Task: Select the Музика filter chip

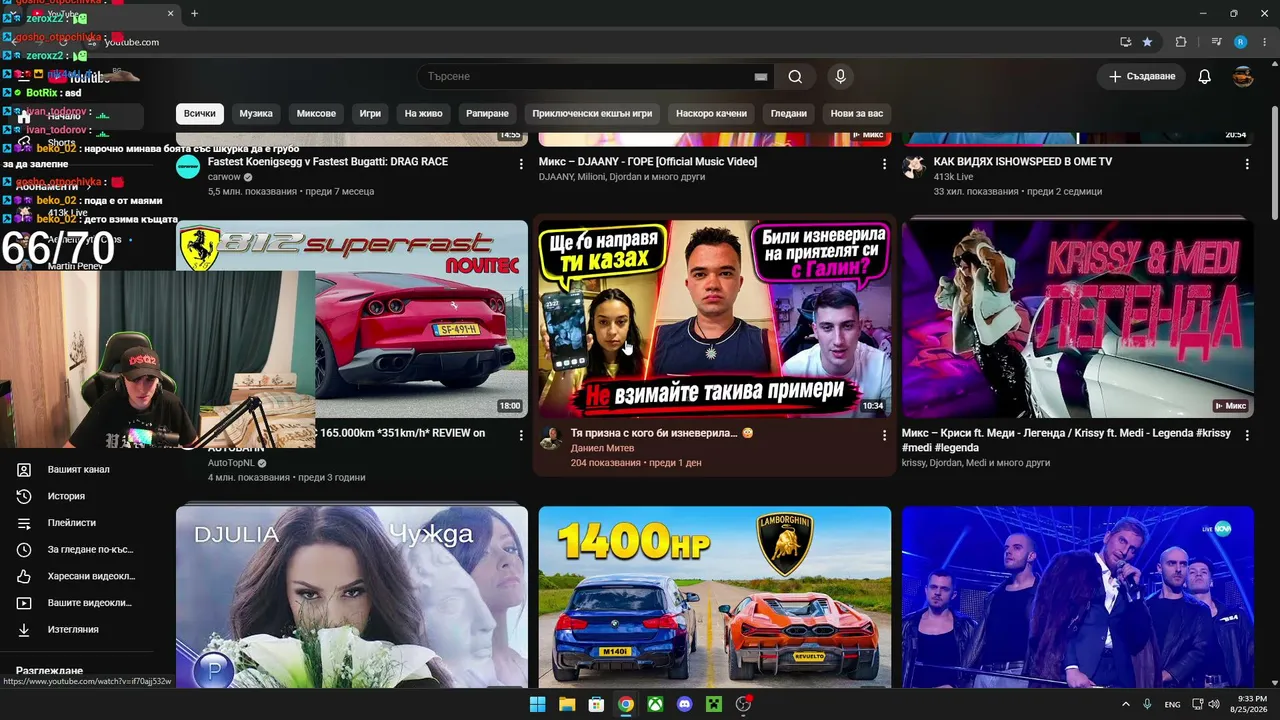Action: coord(256,114)
